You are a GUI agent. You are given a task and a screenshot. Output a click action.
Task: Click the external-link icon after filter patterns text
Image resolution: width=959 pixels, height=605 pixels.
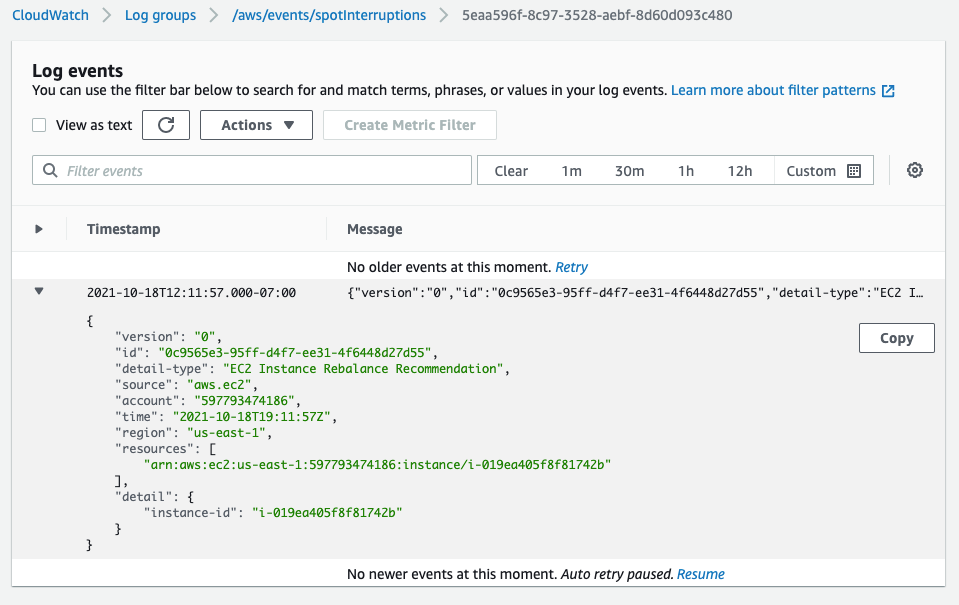pyautogui.click(x=888, y=90)
